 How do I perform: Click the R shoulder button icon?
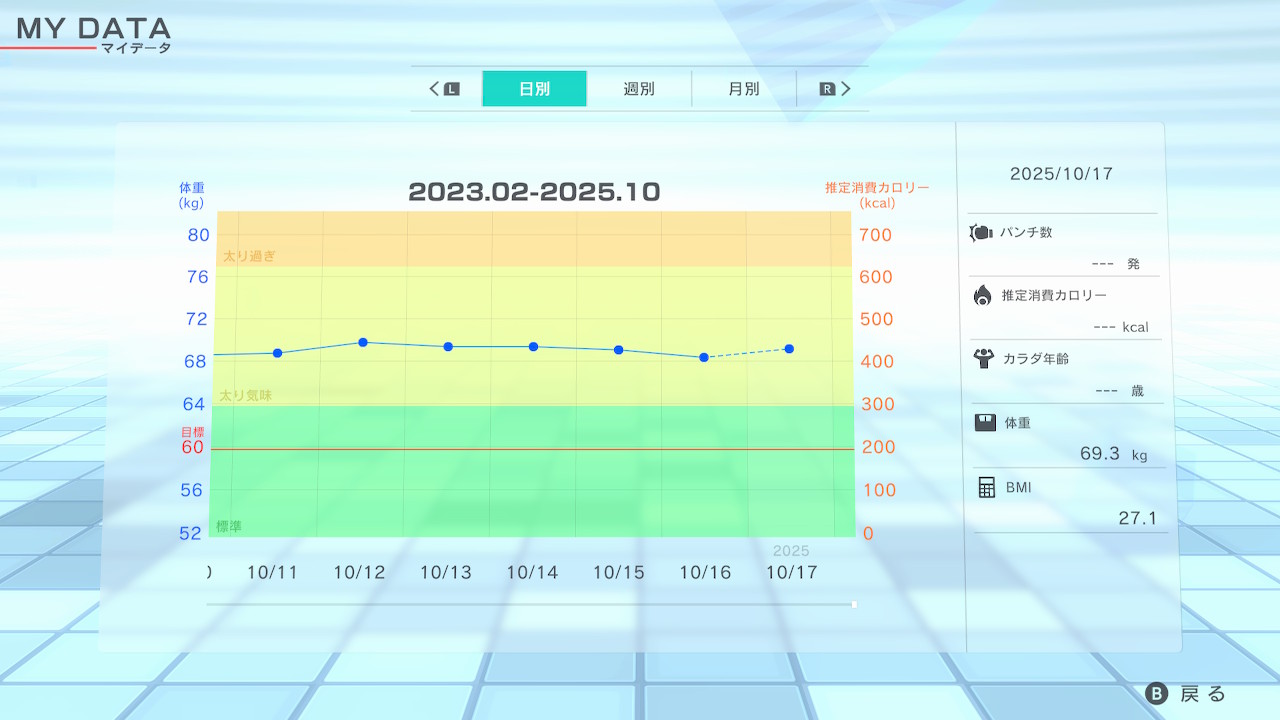click(827, 89)
